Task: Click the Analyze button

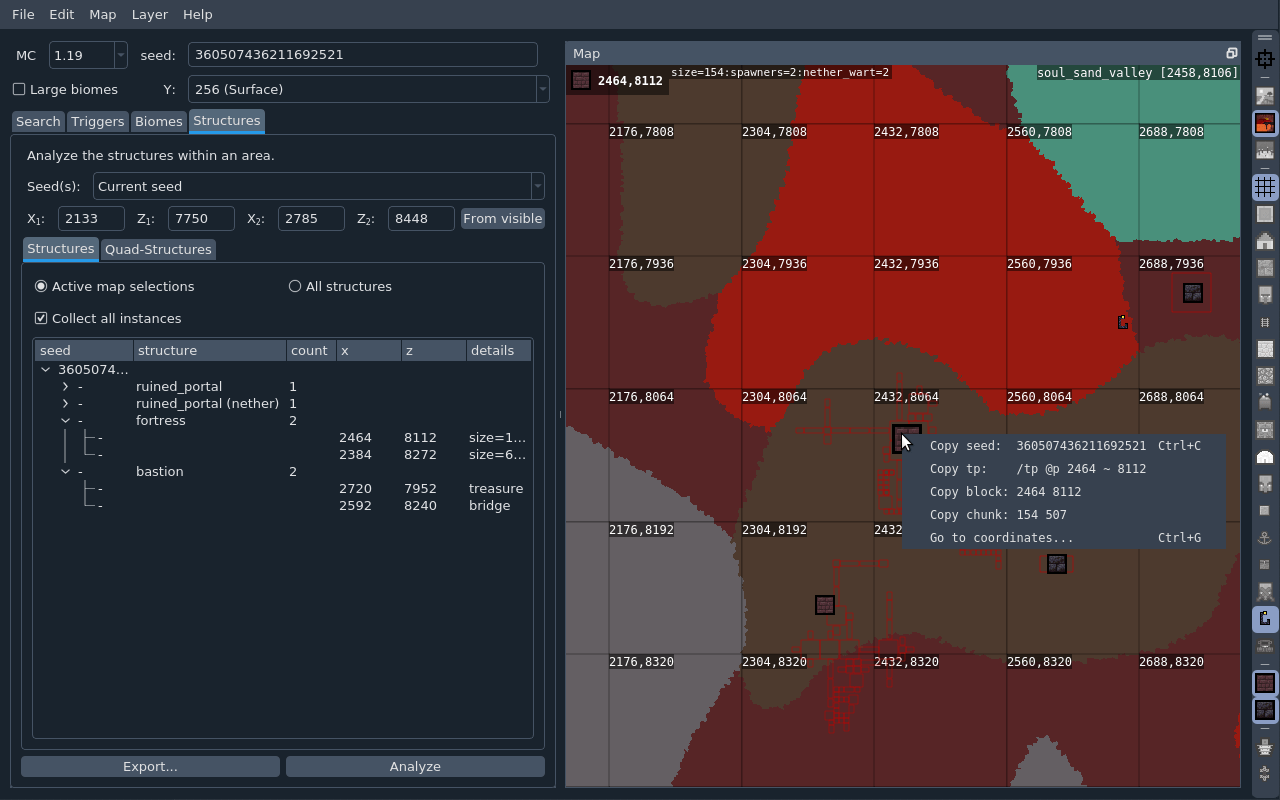Action: point(415,766)
